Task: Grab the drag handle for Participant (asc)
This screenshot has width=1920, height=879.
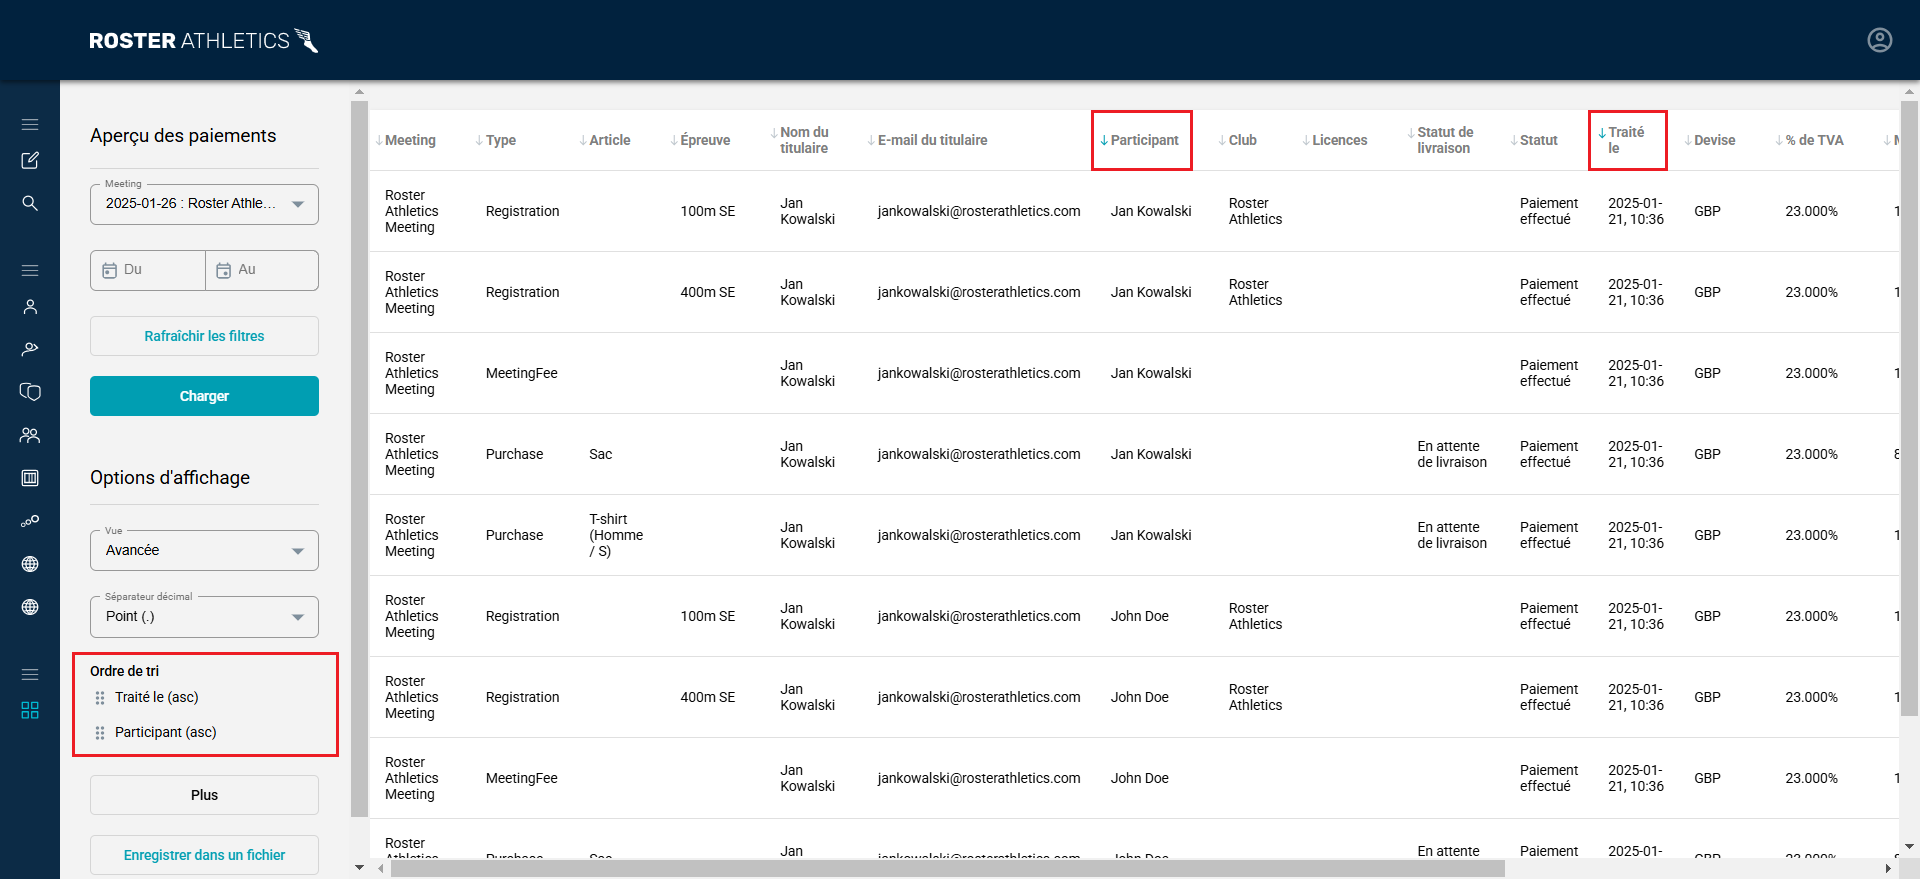Action: coord(100,733)
